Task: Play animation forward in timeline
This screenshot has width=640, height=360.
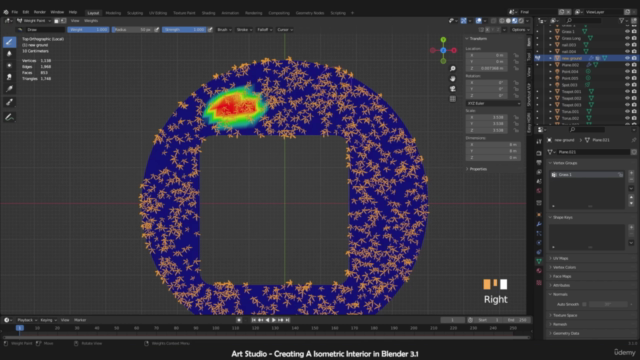Action: coord(274,320)
